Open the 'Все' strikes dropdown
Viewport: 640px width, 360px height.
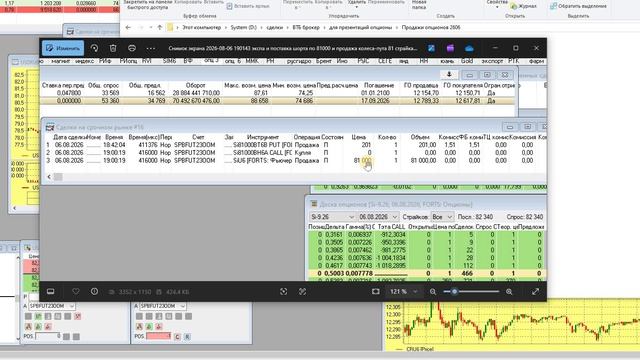[x=442, y=217]
